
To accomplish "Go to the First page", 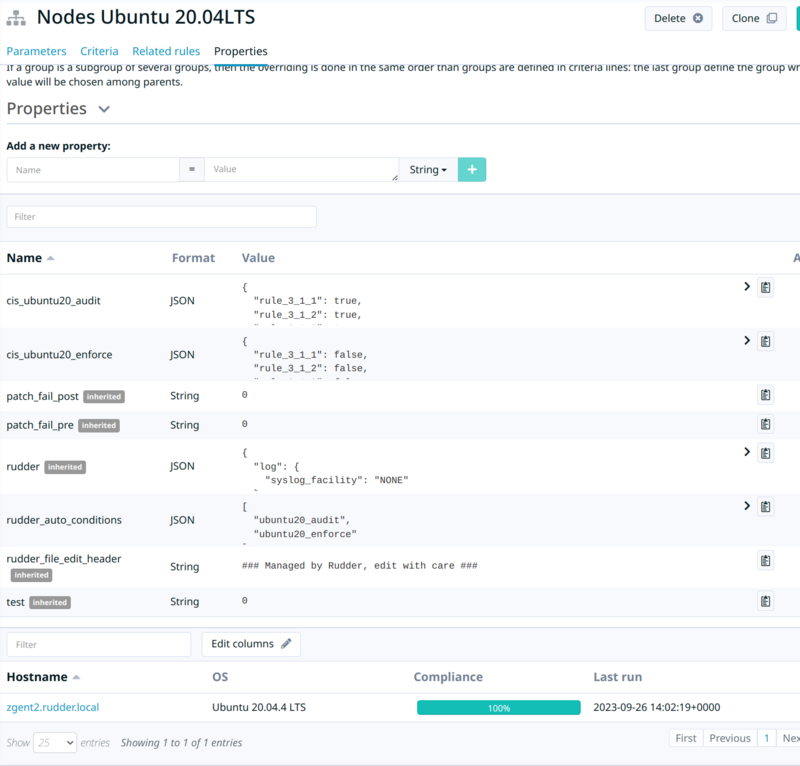I will point(686,738).
